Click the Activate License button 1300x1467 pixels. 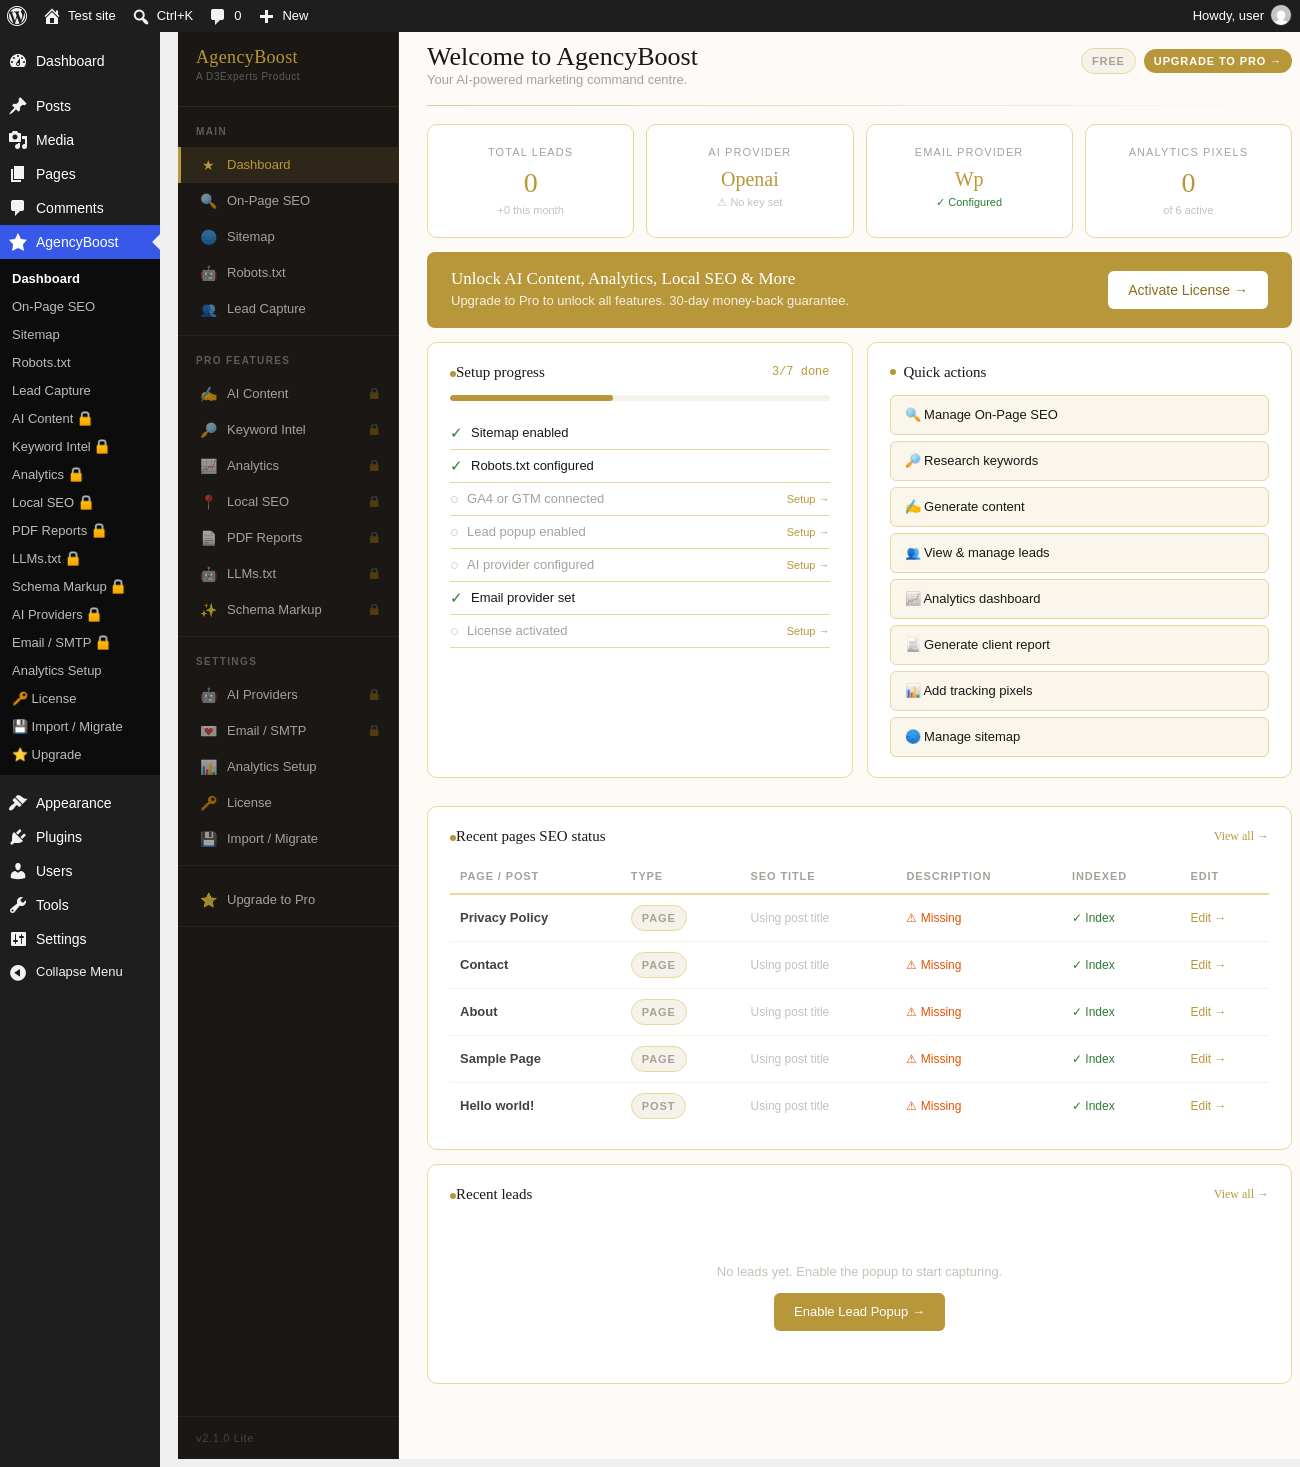pyautogui.click(x=1188, y=290)
